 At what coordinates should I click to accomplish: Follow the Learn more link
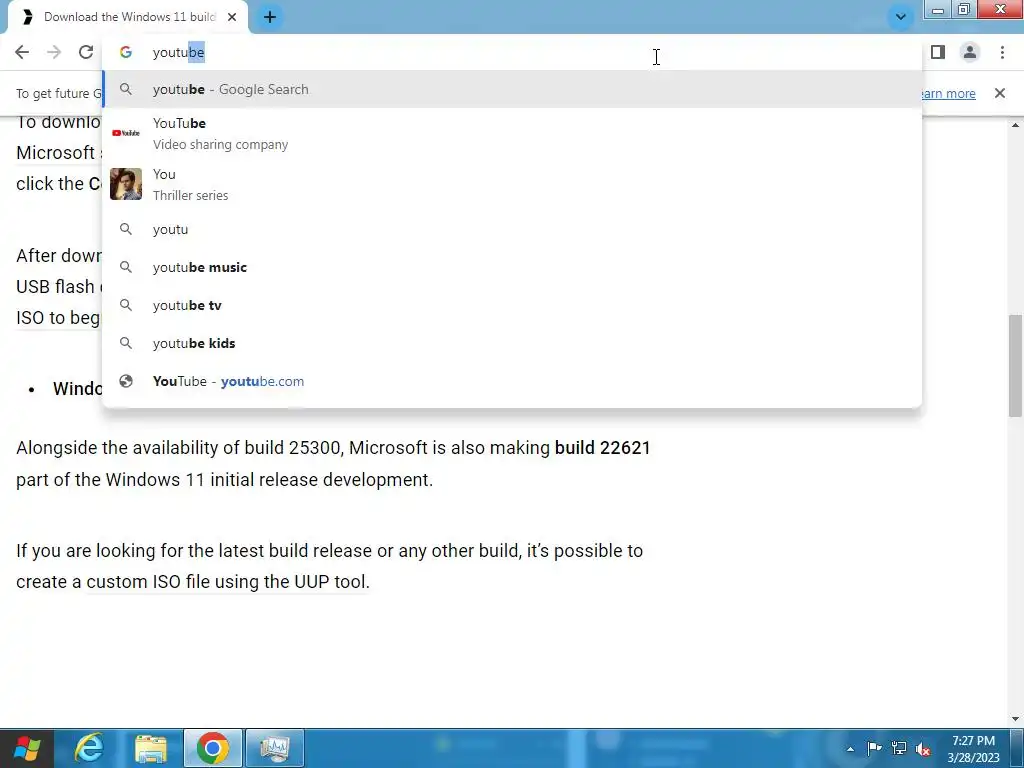tap(947, 93)
